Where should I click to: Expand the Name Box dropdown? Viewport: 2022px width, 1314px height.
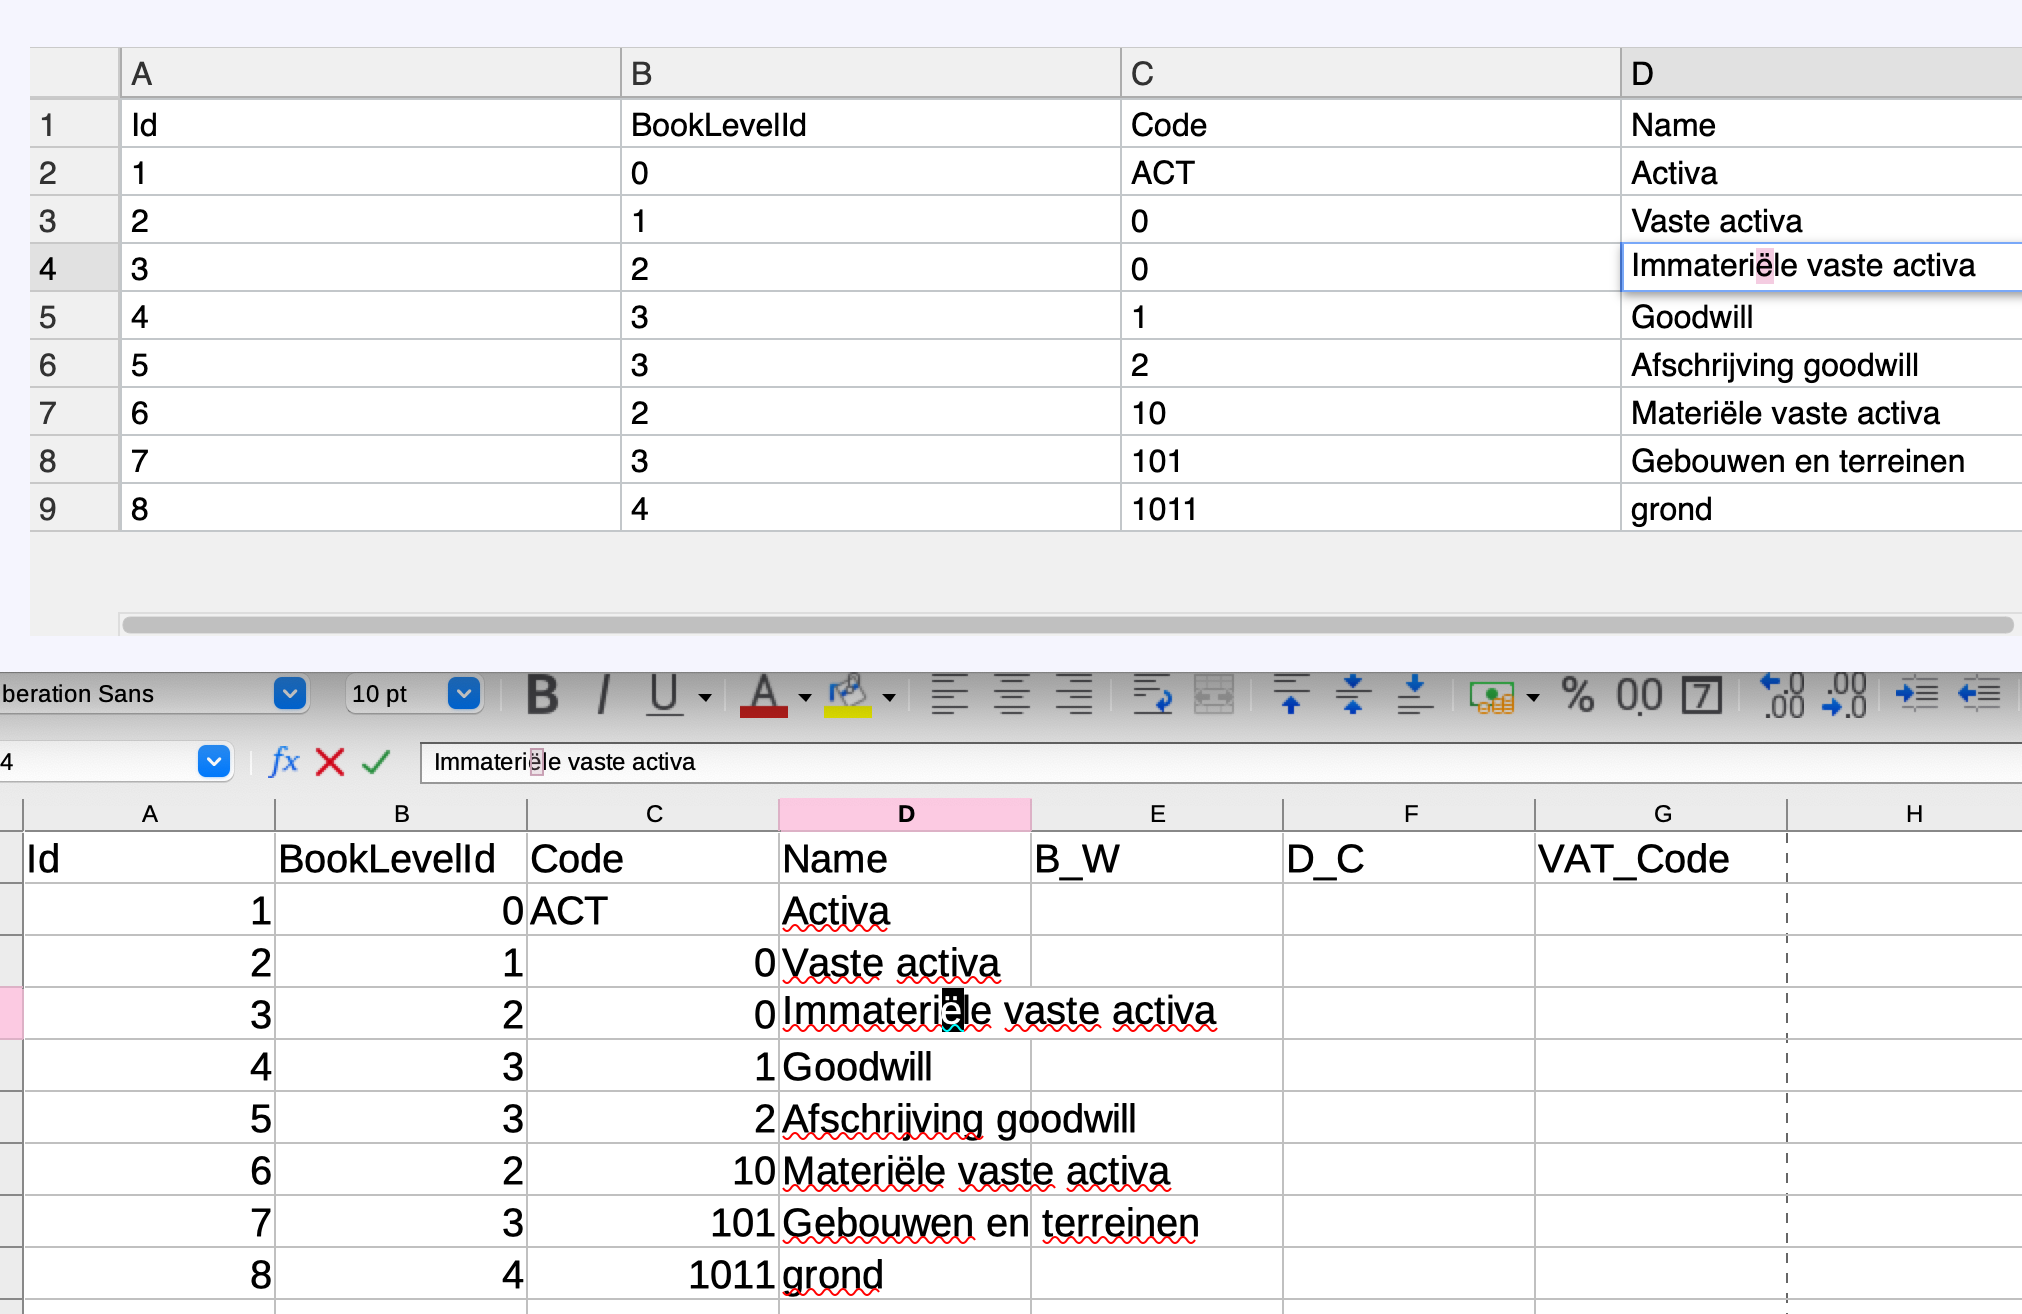(x=214, y=762)
